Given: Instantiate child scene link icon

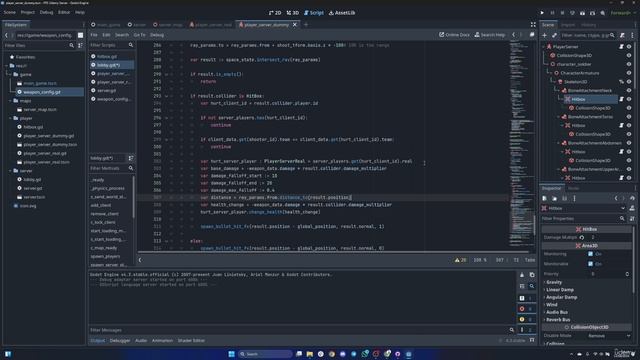Looking at the screenshot, I should pos(554,36).
